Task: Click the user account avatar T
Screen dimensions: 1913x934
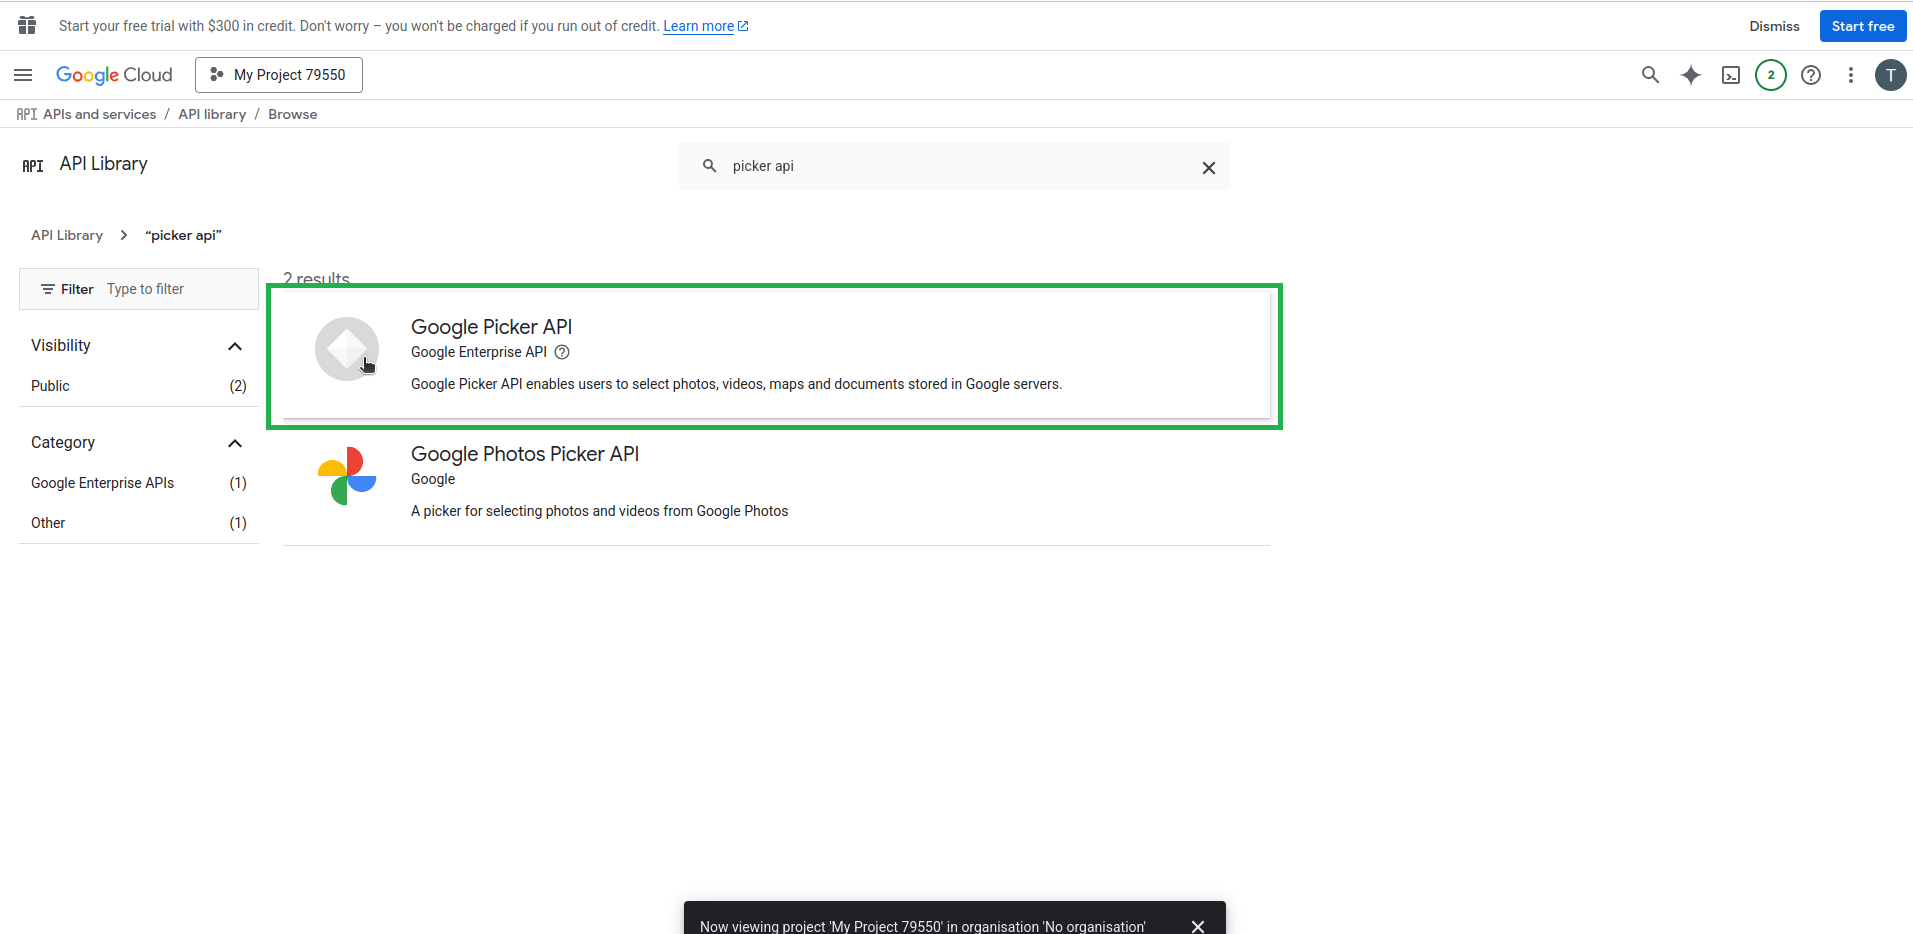Action: (1890, 75)
